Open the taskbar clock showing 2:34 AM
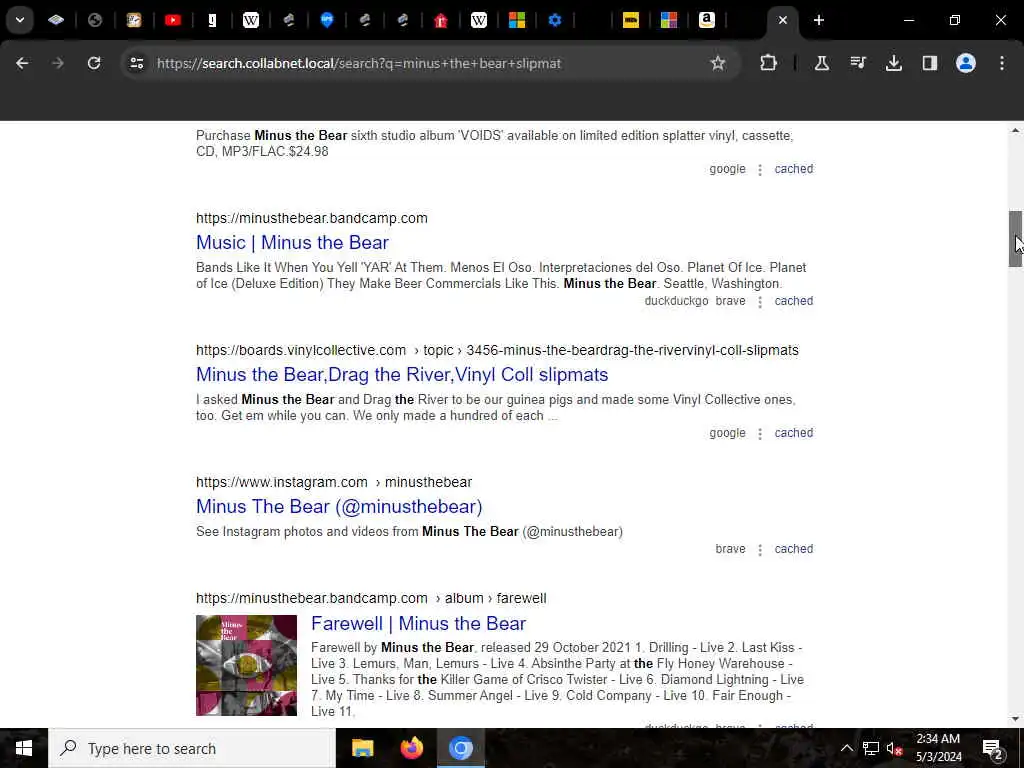This screenshot has width=1024, height=768. pyautogui.click(x=938, y=748)
